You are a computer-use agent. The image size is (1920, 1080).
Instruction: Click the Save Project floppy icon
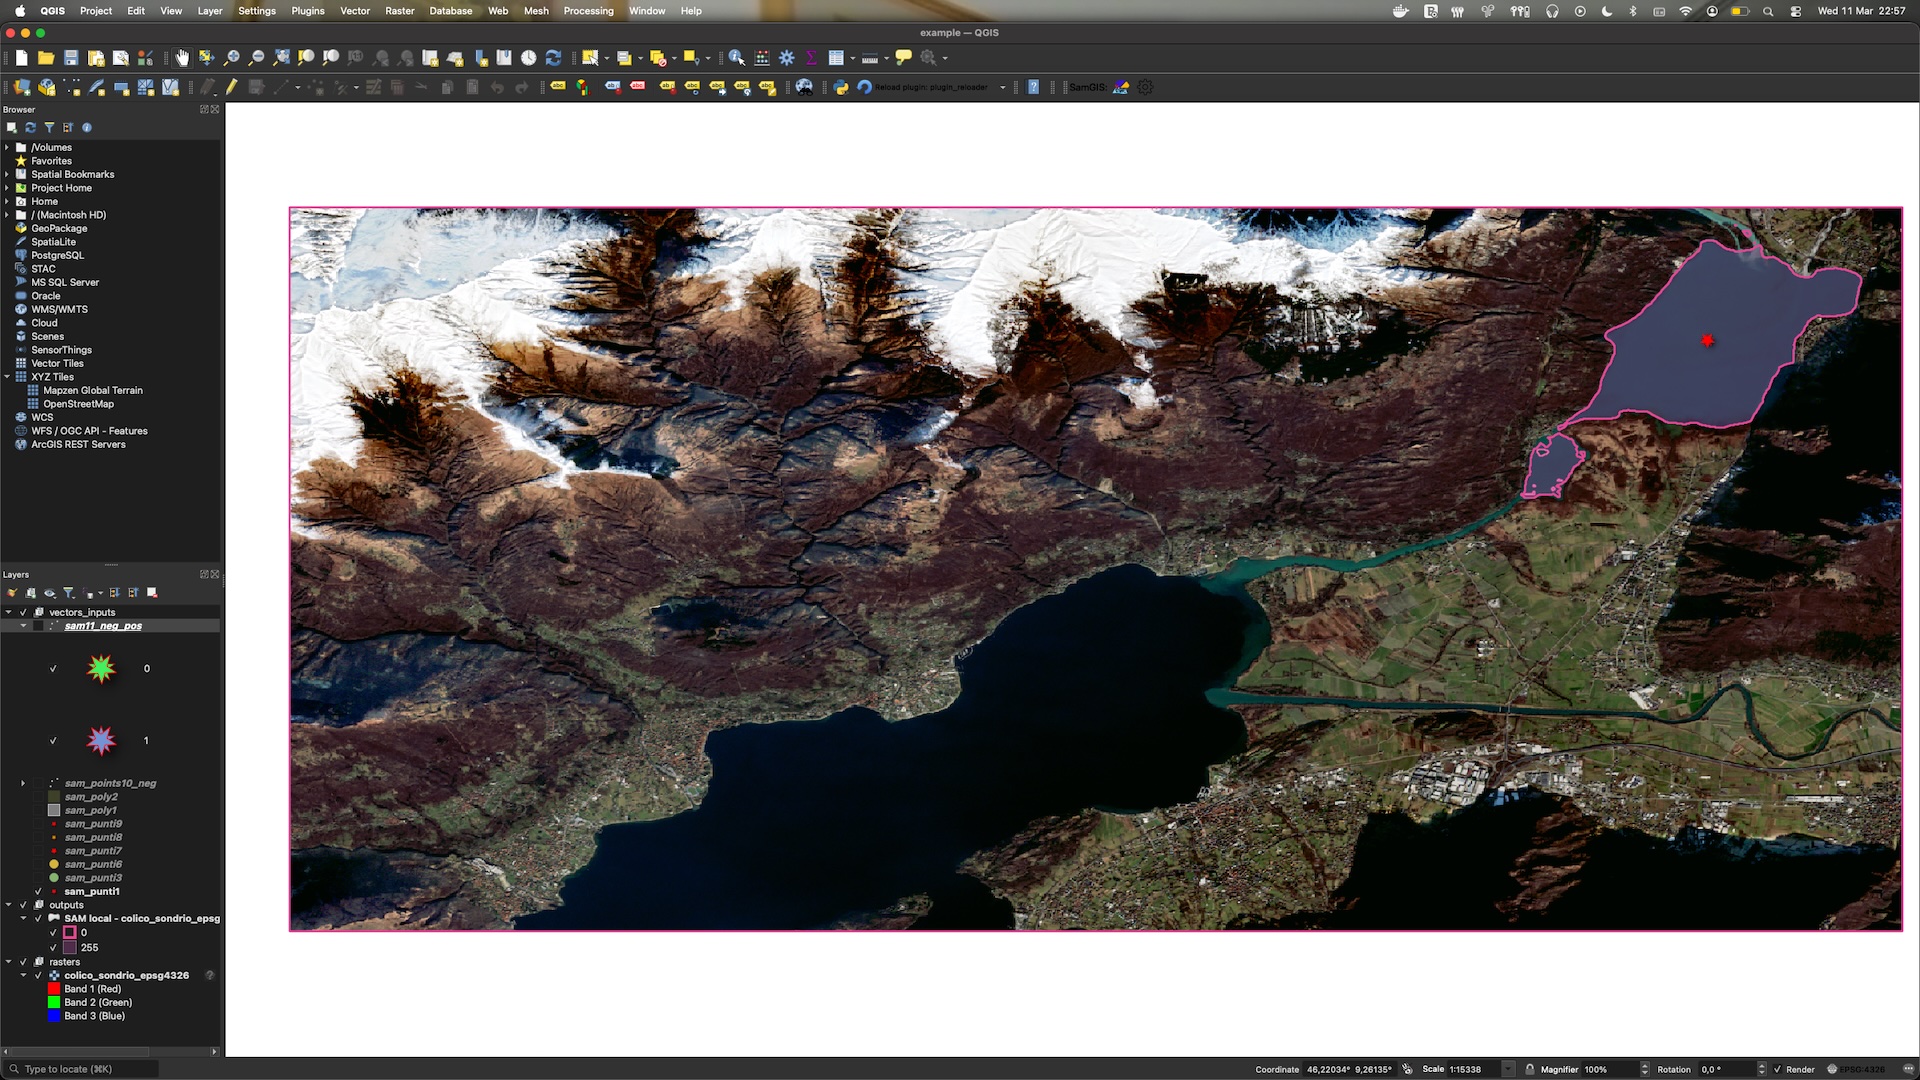(x=71, y=58)
